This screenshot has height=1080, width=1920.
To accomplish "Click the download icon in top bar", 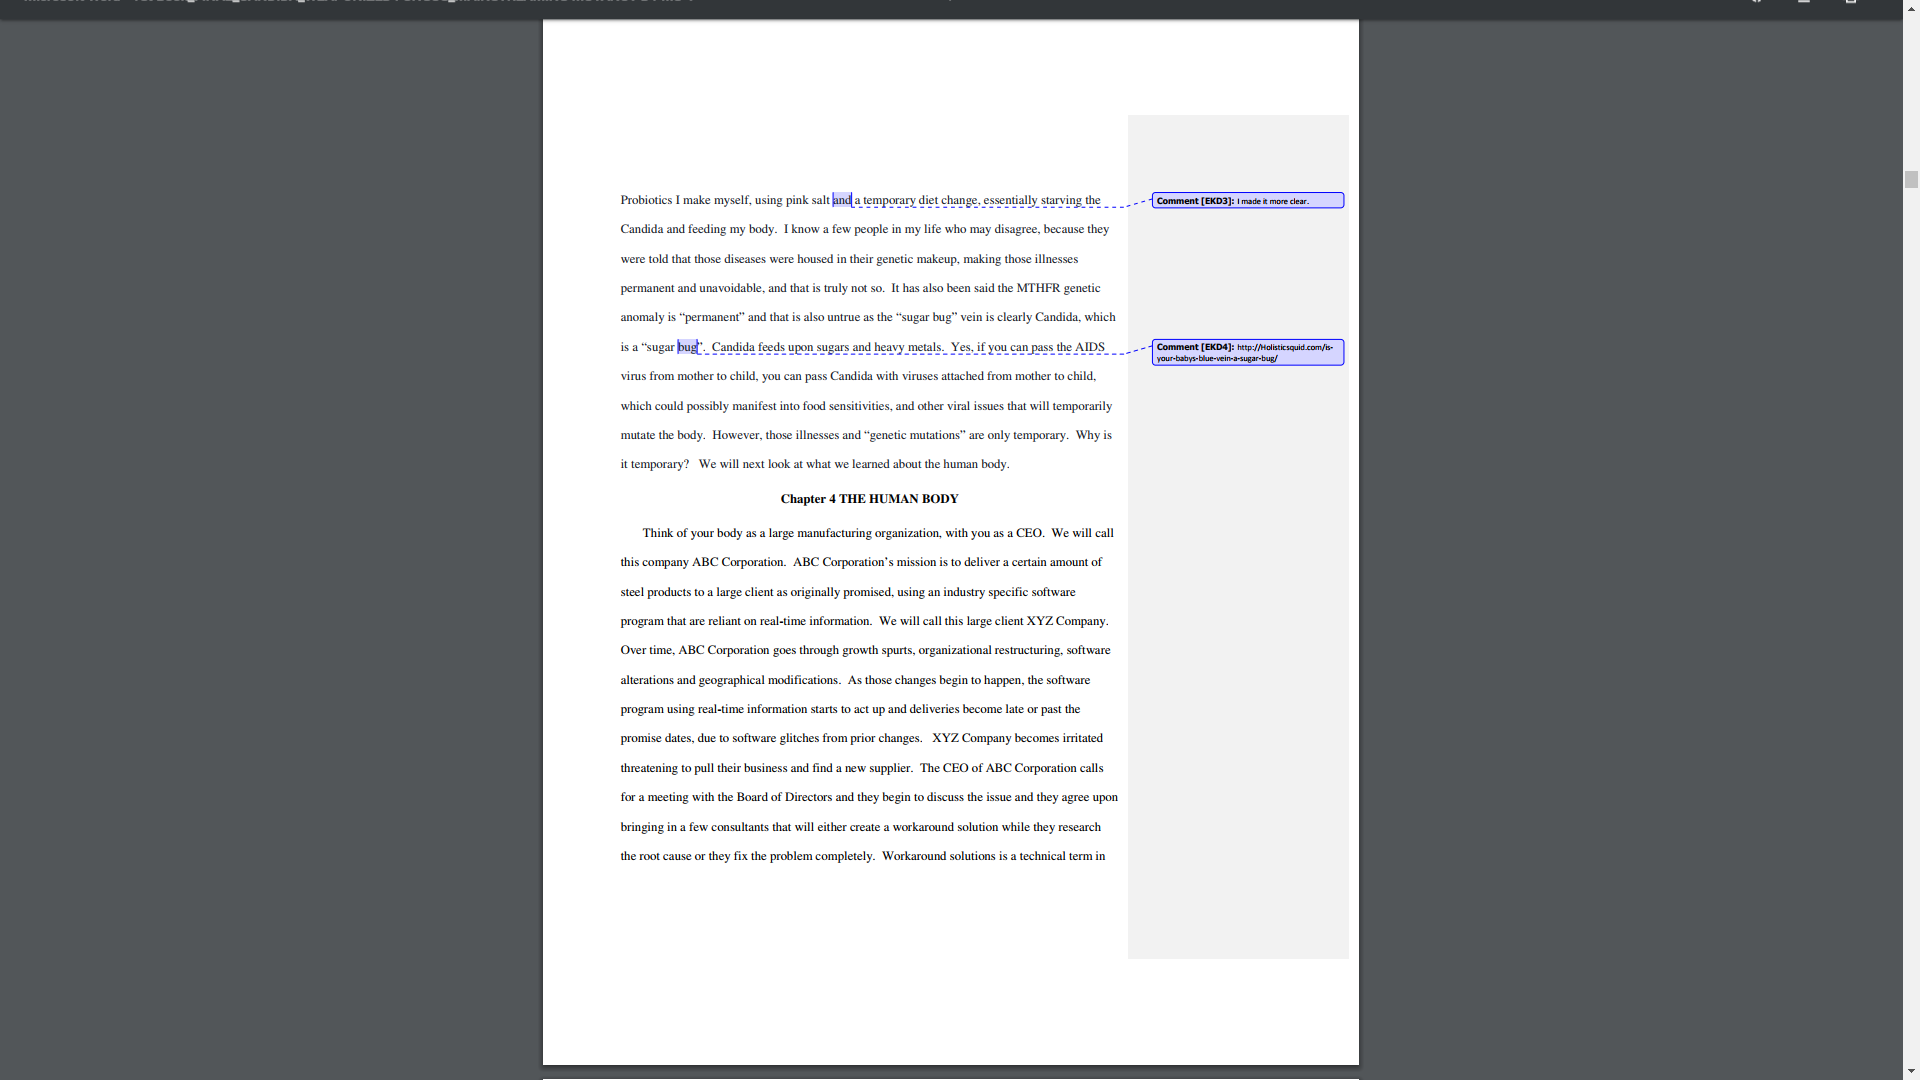I will click(1804, 2).
